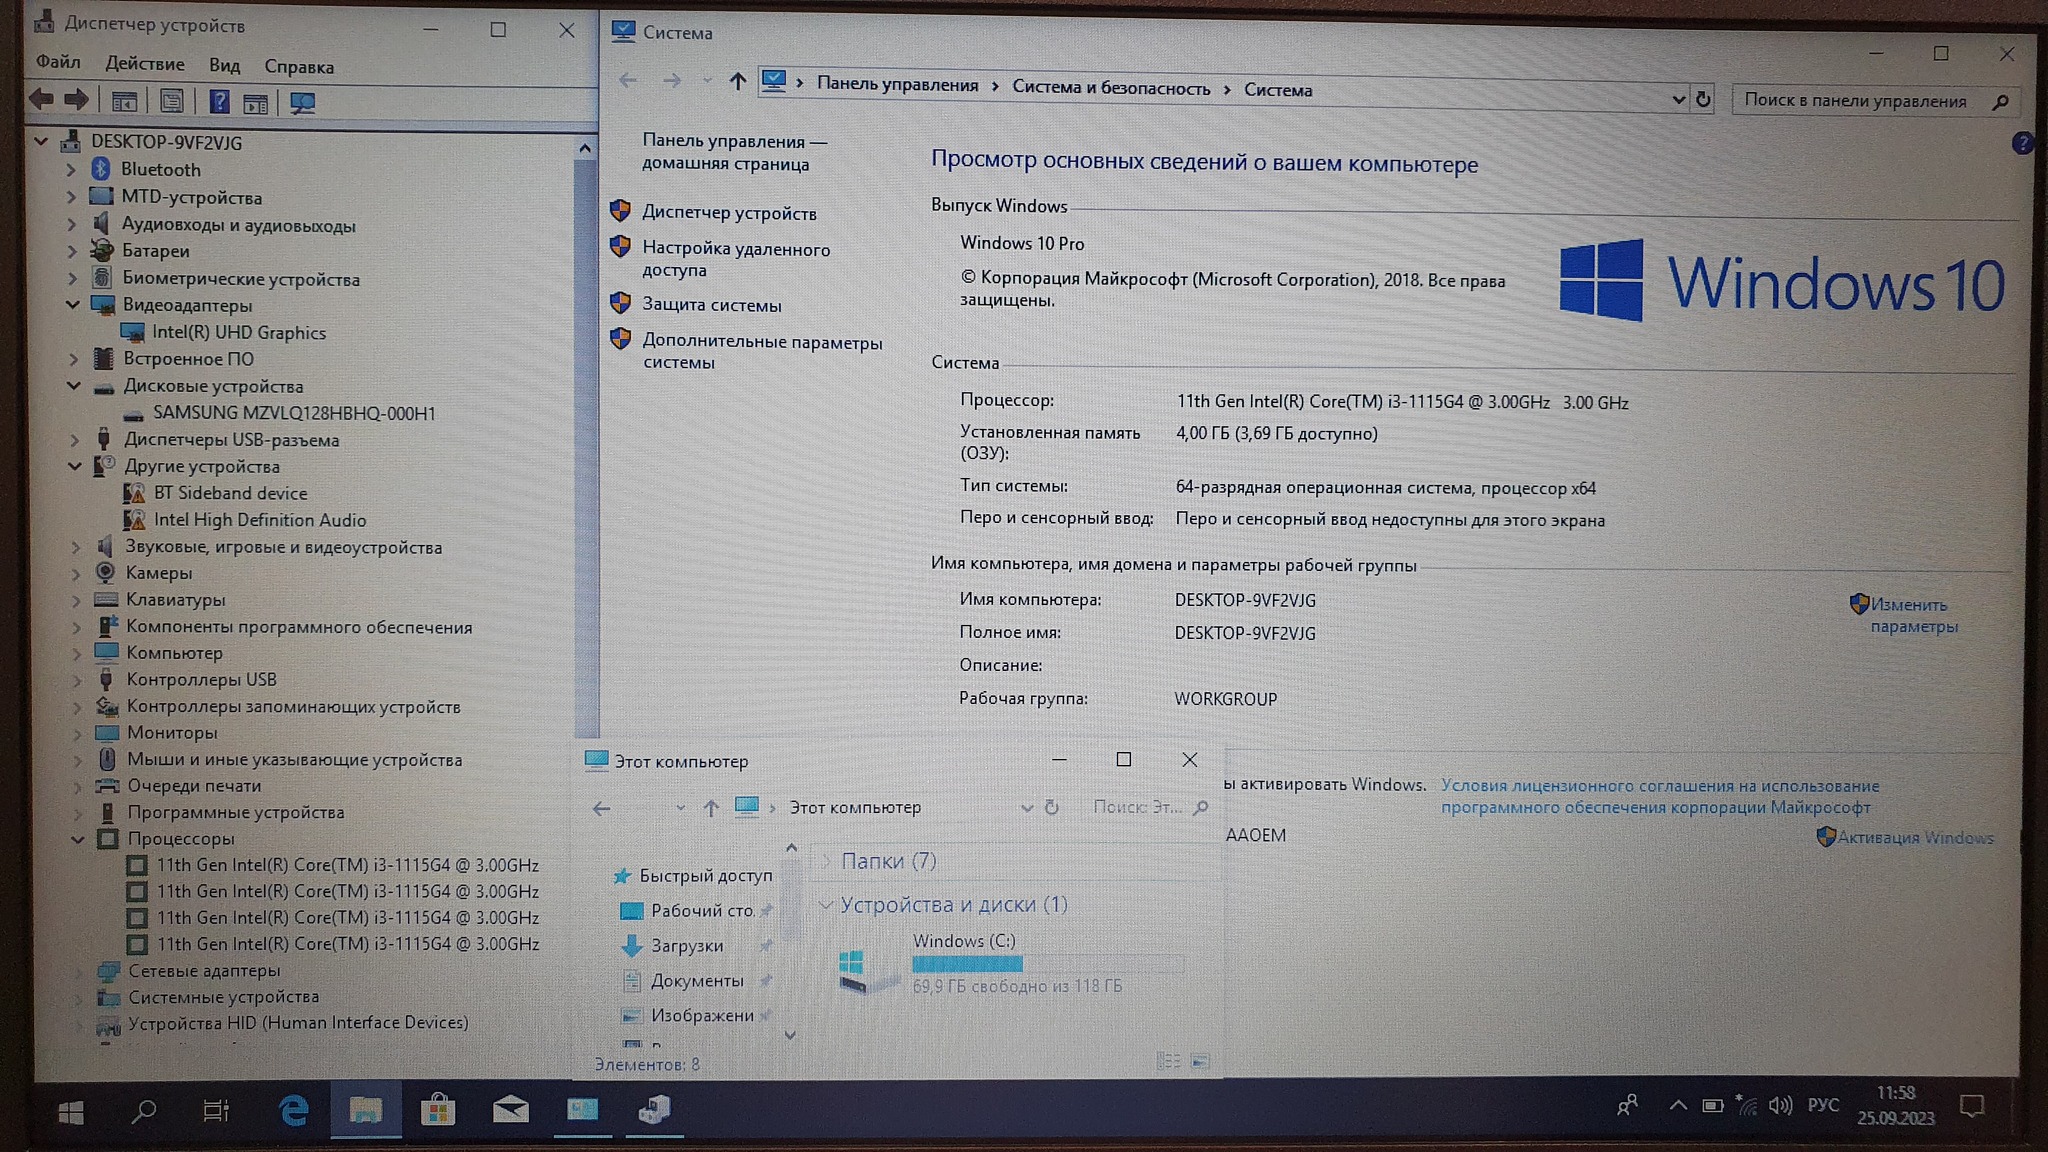Open Mail app from taskbar
This screenshot has width=2048, height=1152.
(x=510, y=1109)
